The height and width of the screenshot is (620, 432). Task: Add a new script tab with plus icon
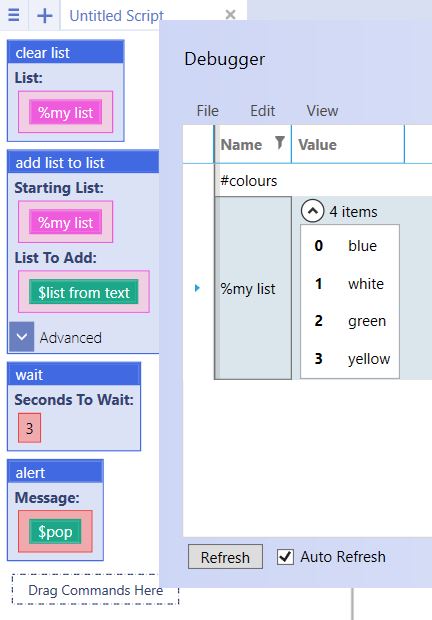click(x=44, y=15)
